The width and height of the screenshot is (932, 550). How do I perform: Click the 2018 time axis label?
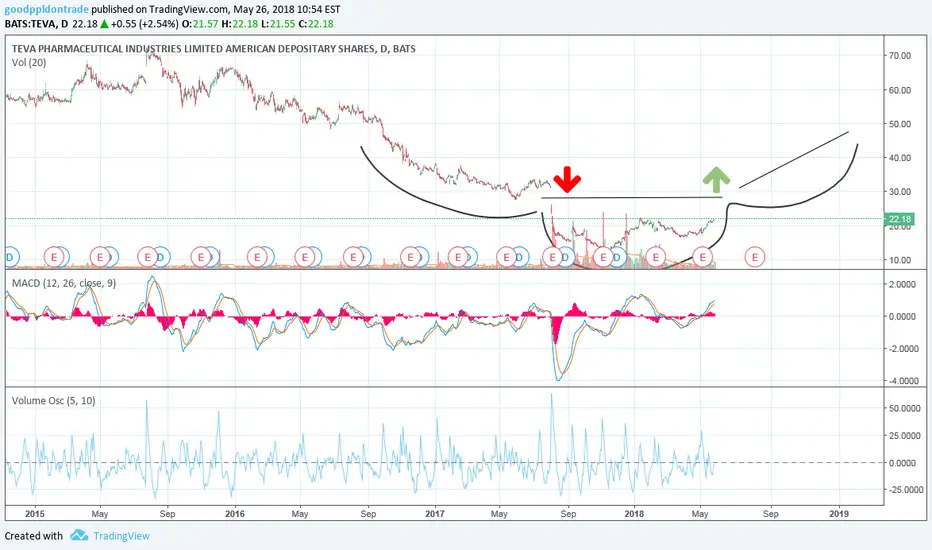634,514
